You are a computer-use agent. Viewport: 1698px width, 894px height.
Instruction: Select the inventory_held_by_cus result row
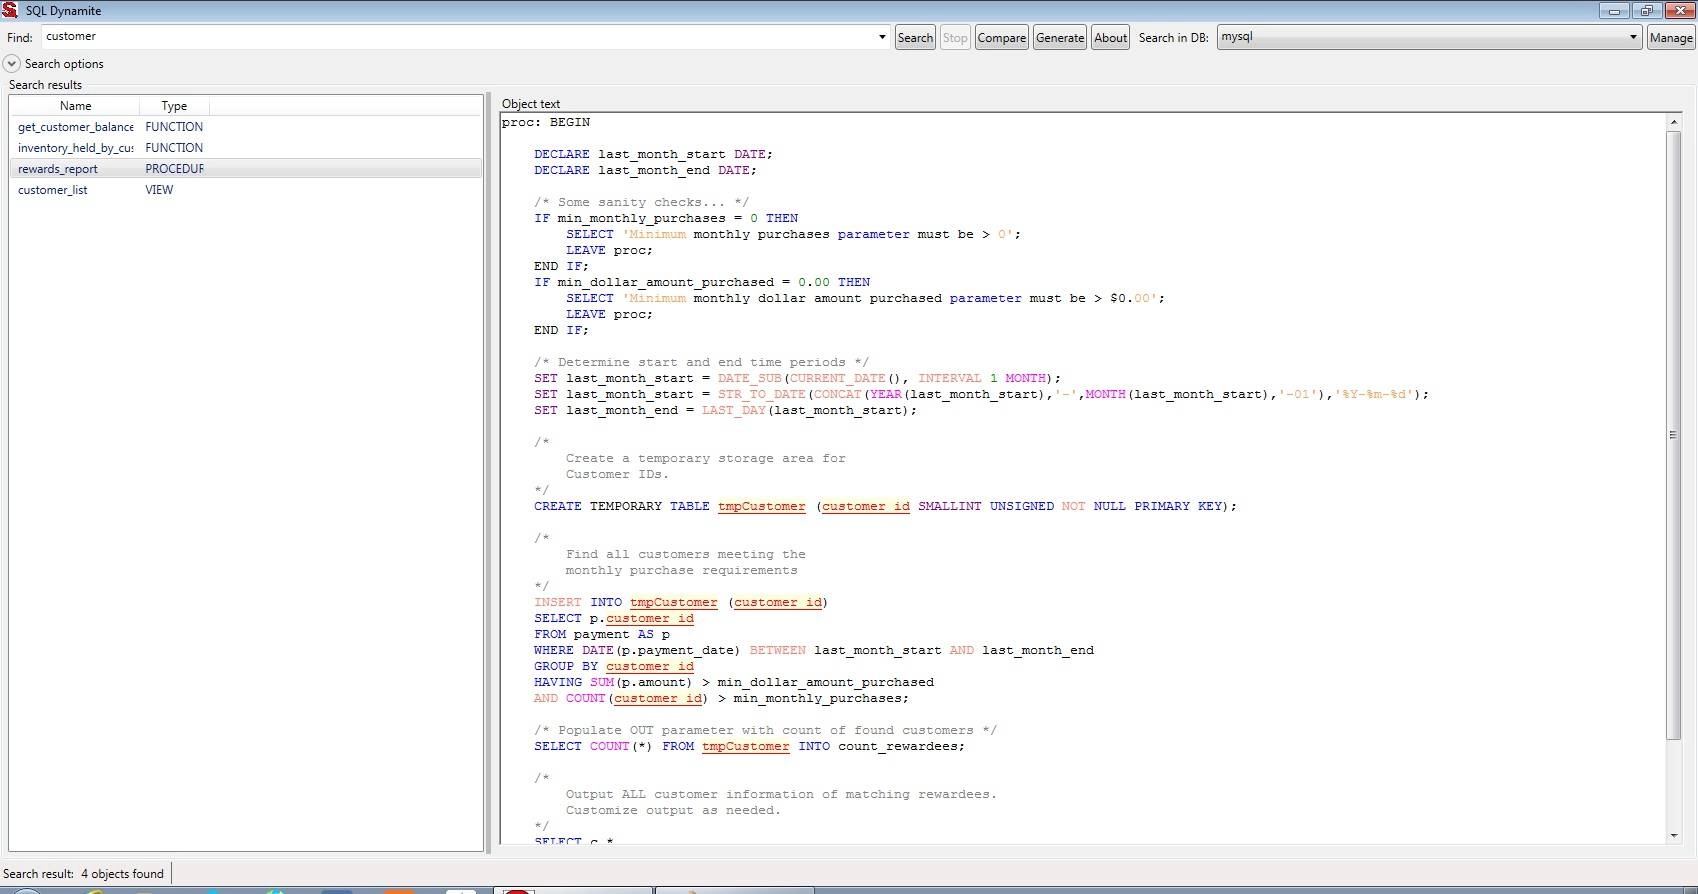[x=246, y=148]
